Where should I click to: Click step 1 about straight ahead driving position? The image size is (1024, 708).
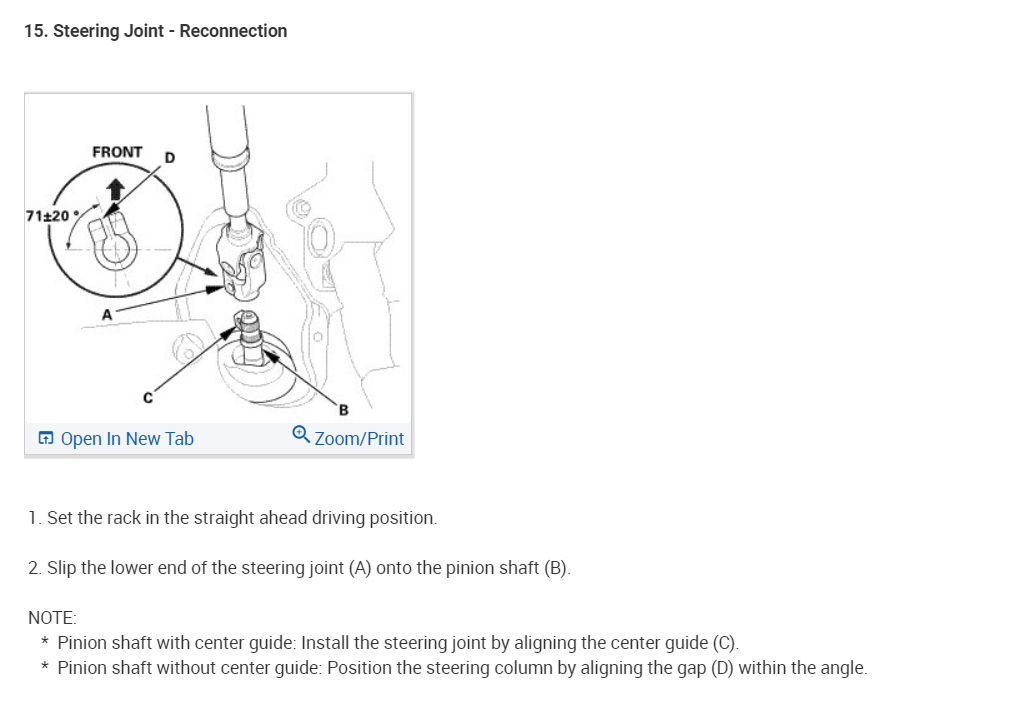232,518
